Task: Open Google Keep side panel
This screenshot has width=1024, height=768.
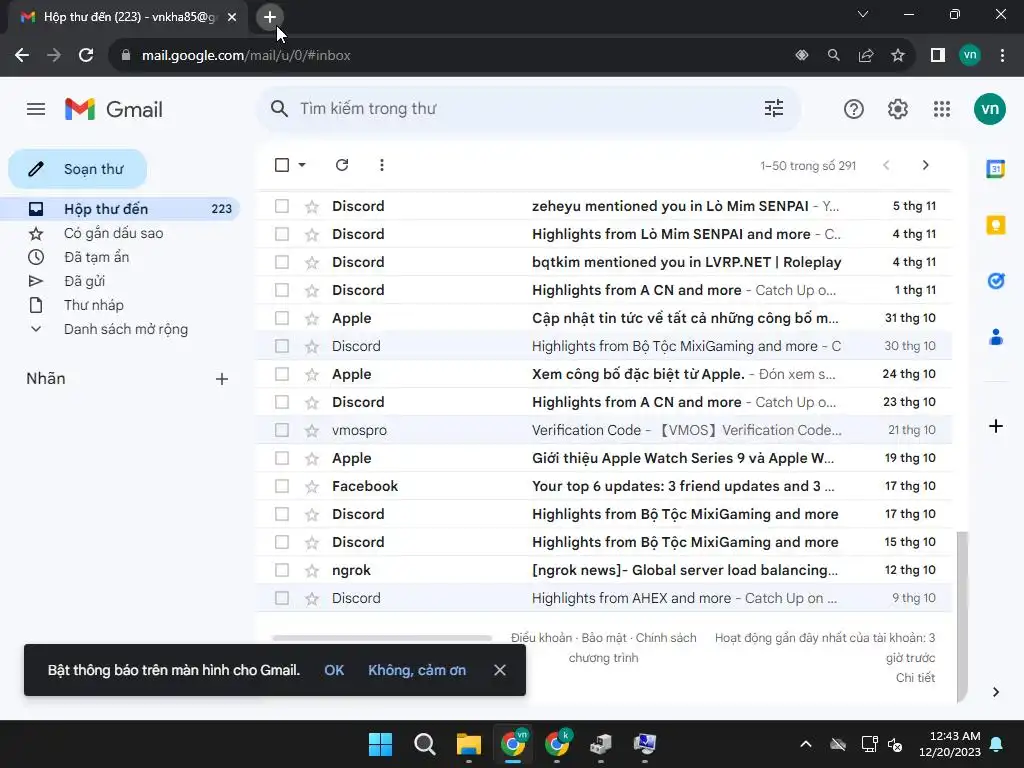Action: coord(995,225)
